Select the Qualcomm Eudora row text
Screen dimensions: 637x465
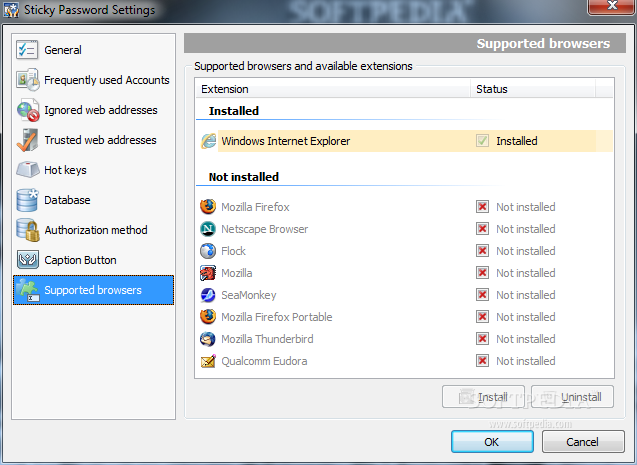(x=264, y=361)
